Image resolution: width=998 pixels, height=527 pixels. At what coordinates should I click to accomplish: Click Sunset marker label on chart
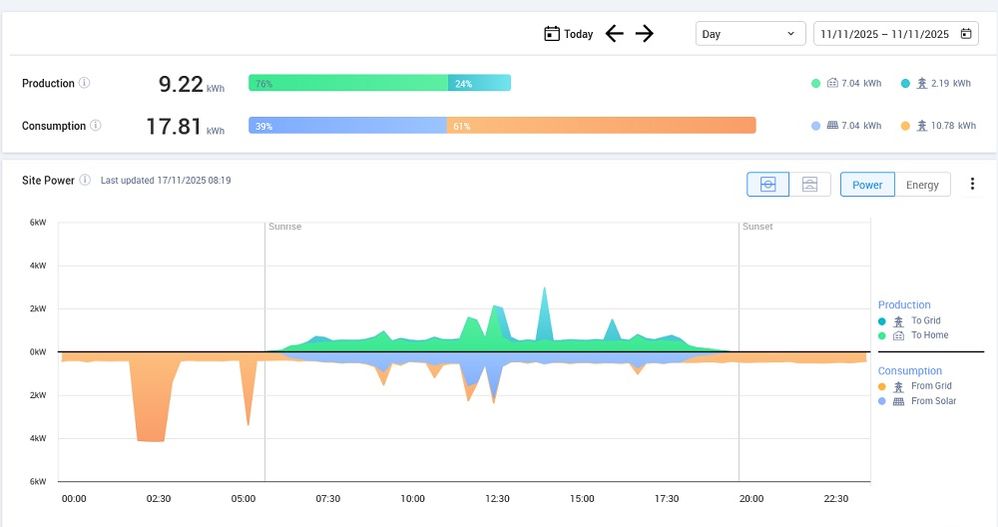757,227
